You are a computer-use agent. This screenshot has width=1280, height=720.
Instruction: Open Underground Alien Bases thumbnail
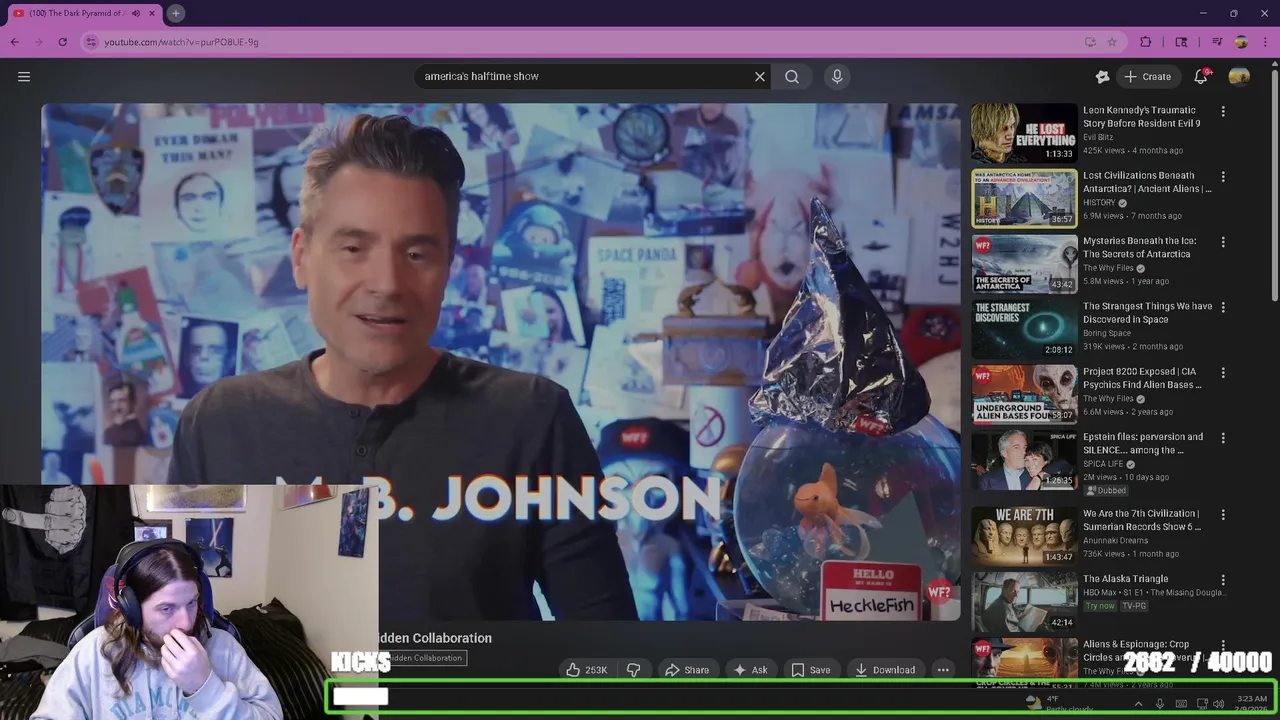[x=1024, y=394]
